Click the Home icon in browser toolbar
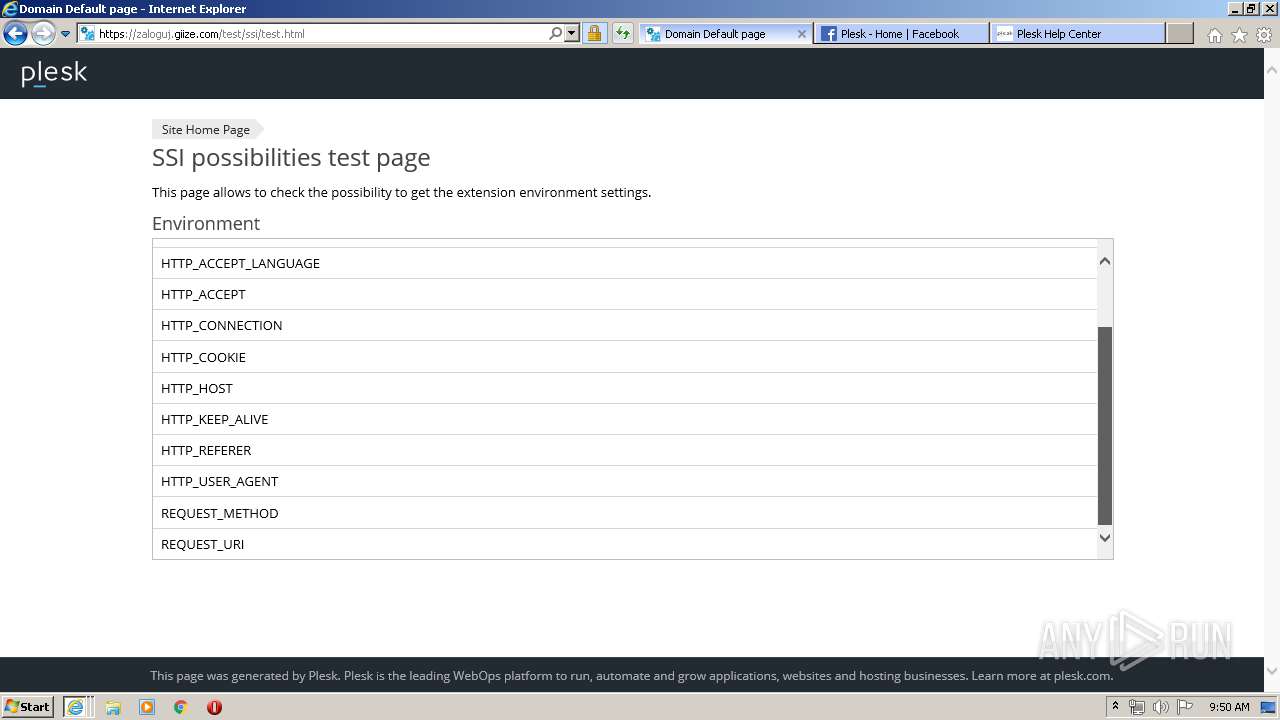The height and width of the screenshot is (720, 1280). pos(1214,35)
